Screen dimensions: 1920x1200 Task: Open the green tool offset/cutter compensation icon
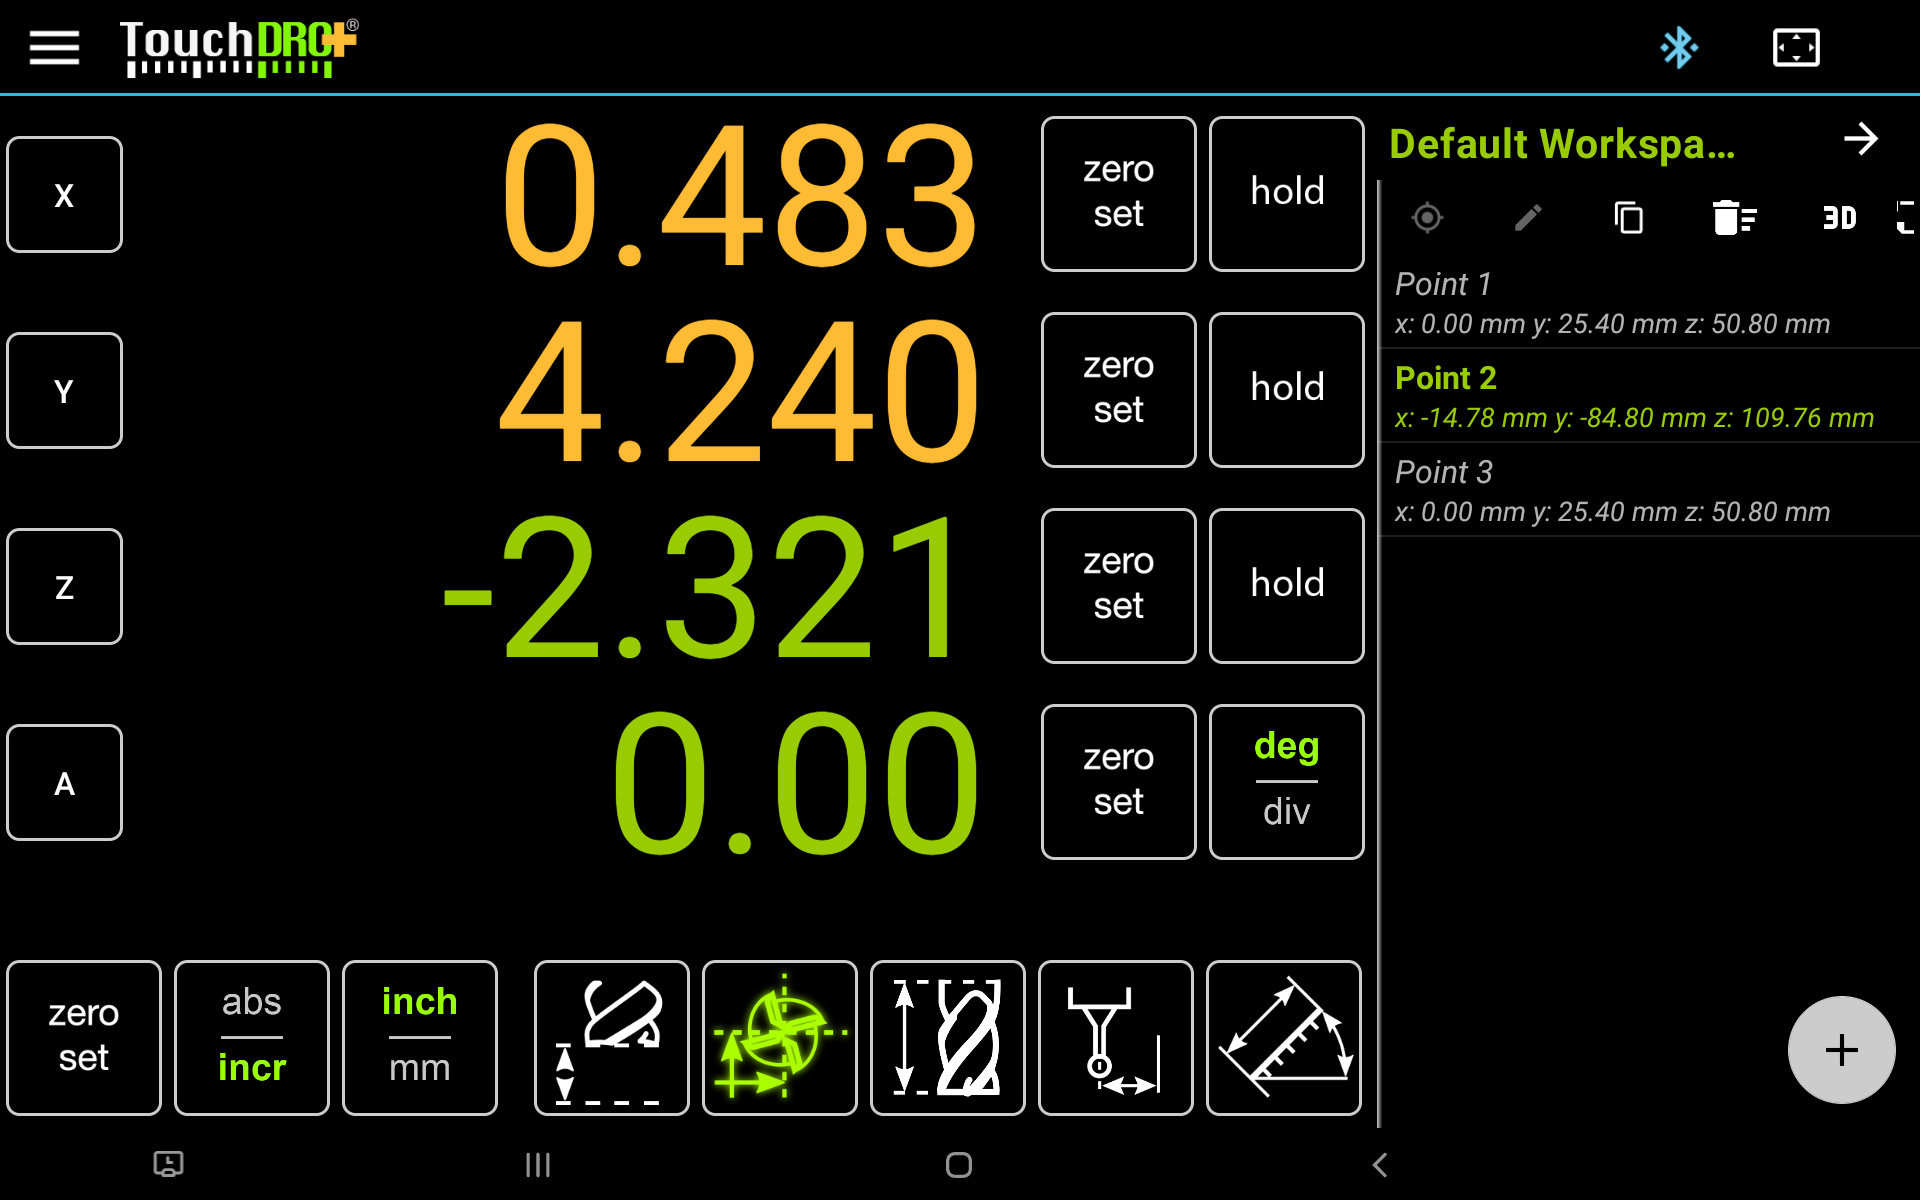pyautogui.click(x=780, y=1038)
